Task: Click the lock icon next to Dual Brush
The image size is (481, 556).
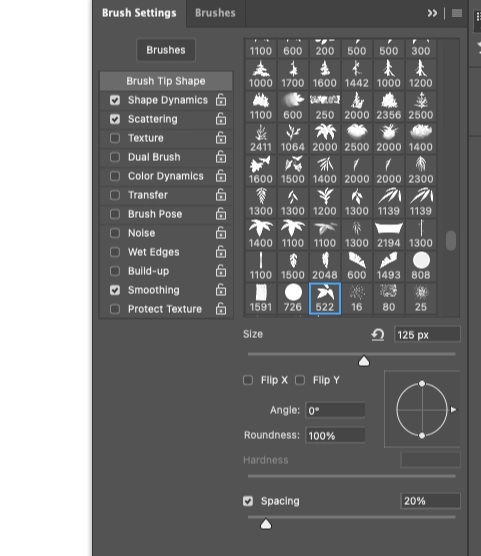Action: [221, 157]
